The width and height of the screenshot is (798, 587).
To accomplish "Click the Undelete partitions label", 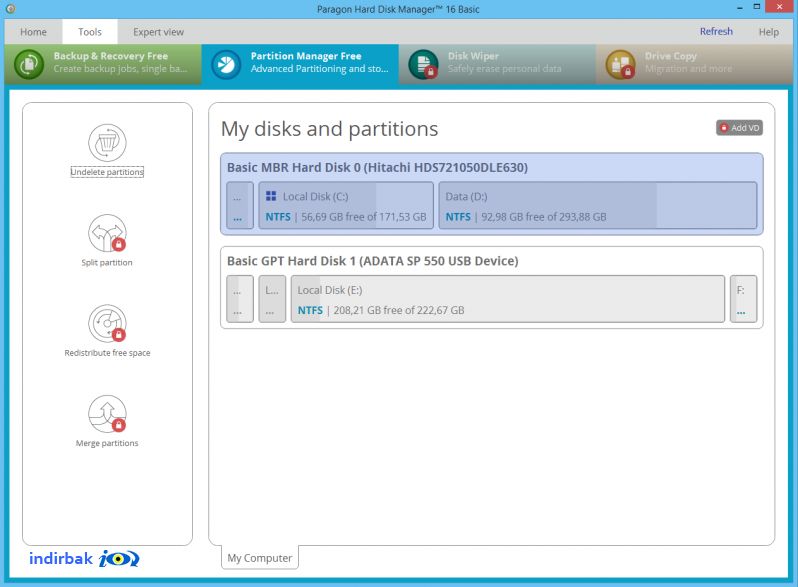I will (107, 172).
